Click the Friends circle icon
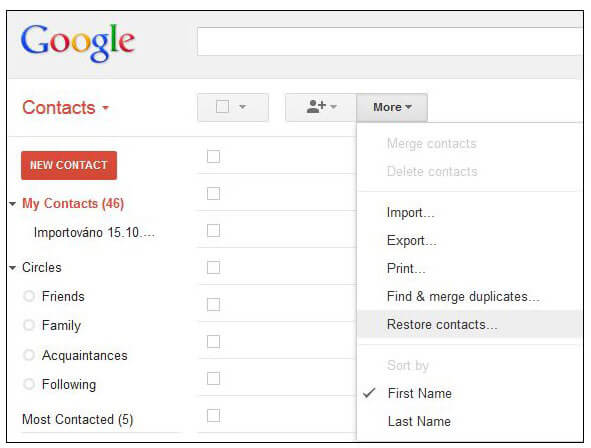Image resolution: width=591 pixels, height=448 pixels. tap(29, 296)
